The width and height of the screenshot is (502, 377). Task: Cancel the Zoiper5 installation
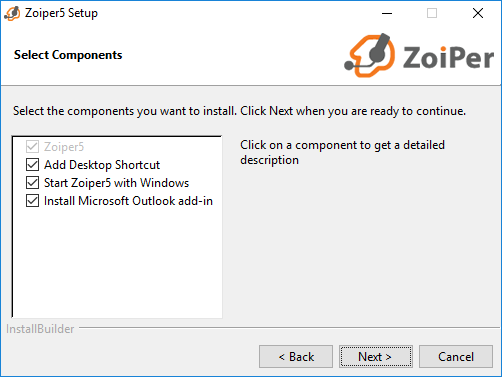coord(456,357)
